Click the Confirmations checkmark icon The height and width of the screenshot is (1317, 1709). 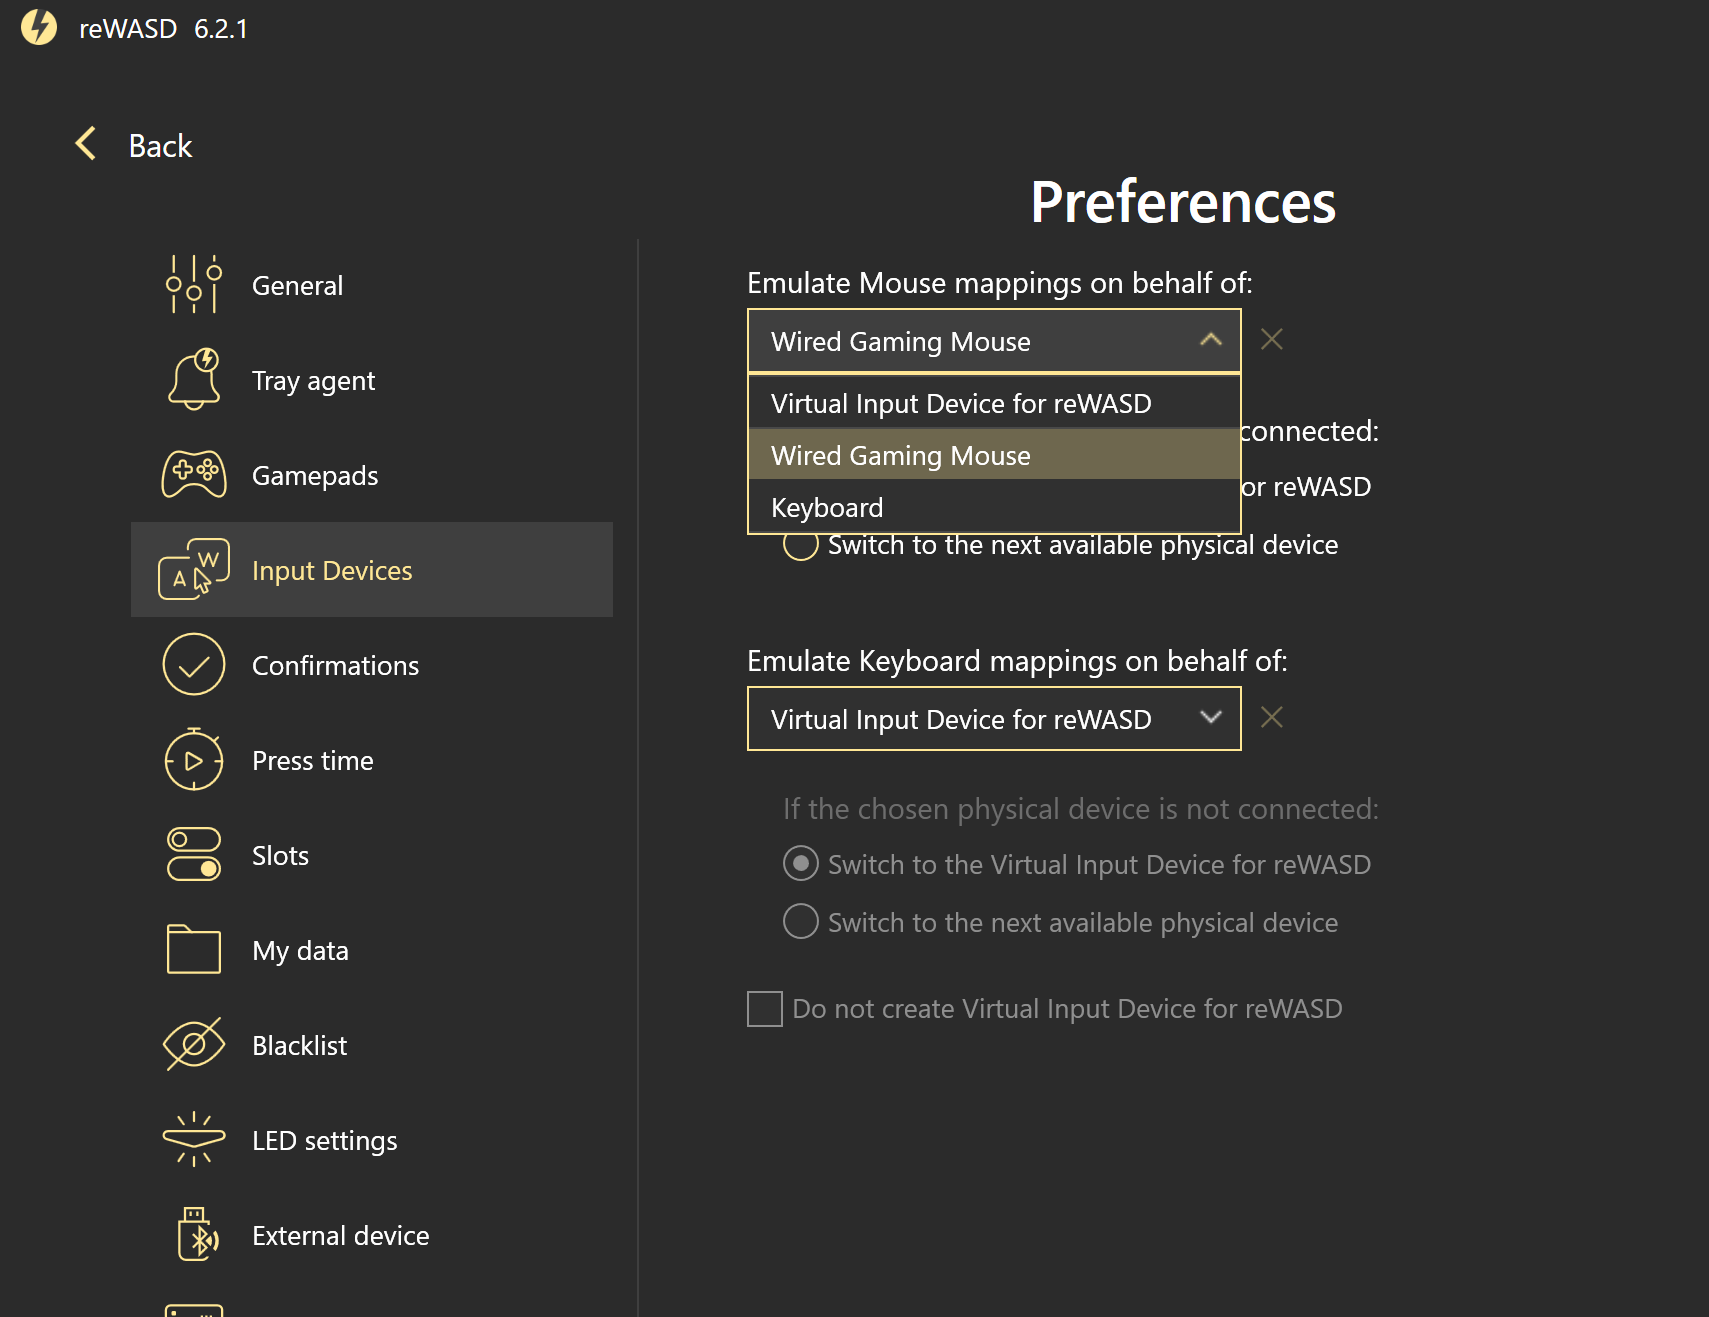pos(194,665)
